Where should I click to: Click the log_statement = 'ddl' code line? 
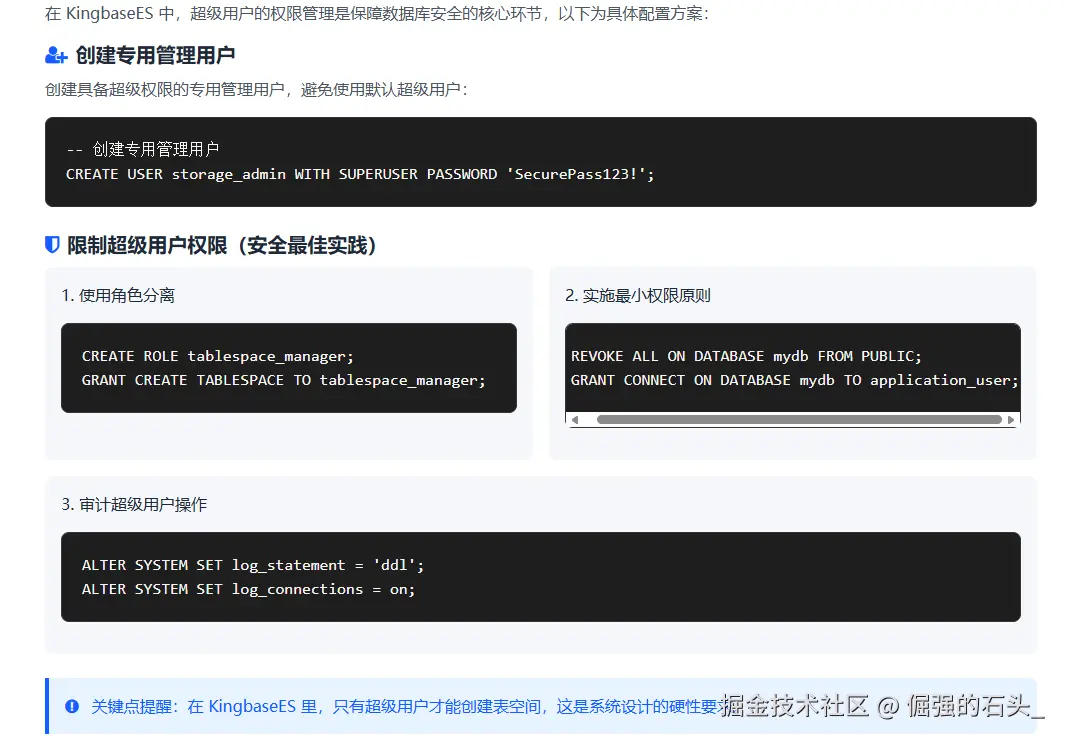pos(252,565)
